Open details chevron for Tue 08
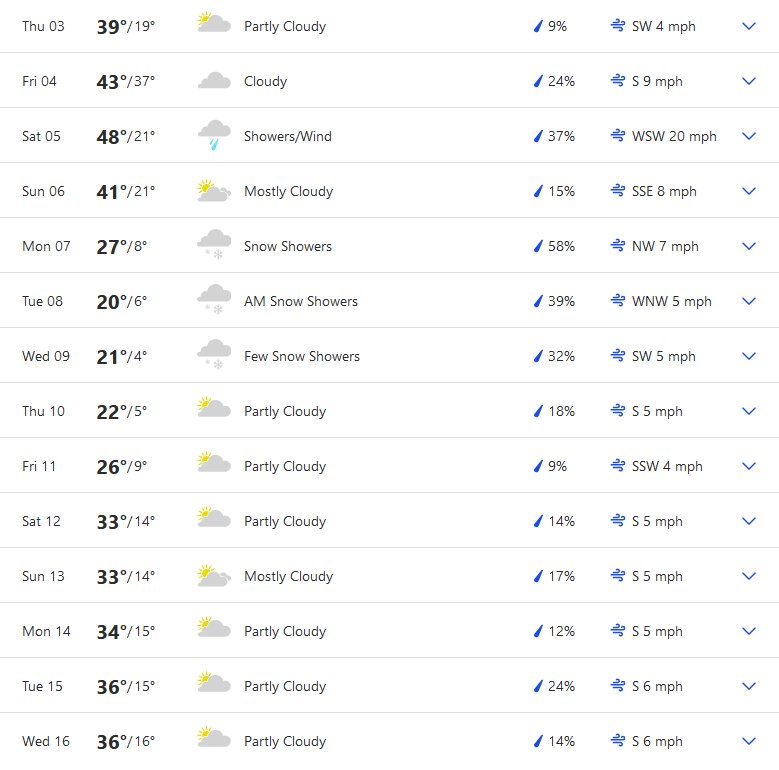Screen dimensions: 779x770 (749, 301)
